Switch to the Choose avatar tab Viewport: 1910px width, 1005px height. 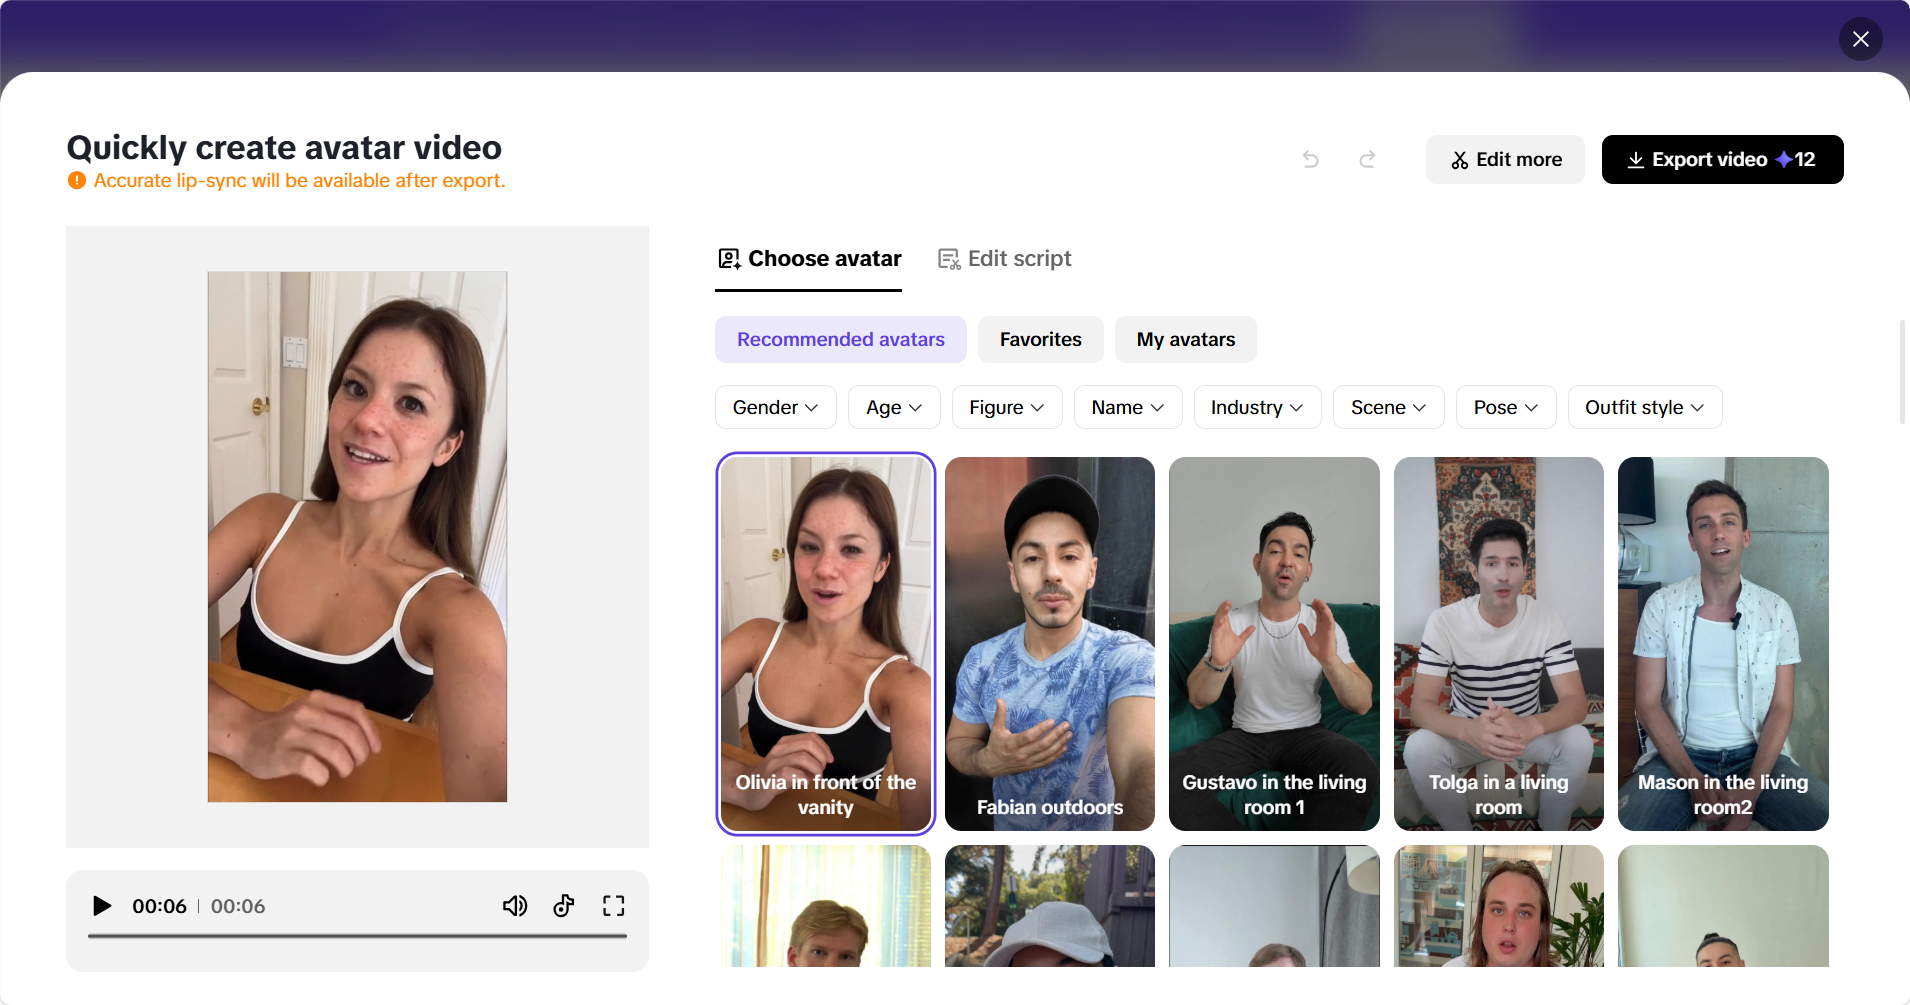809,259
